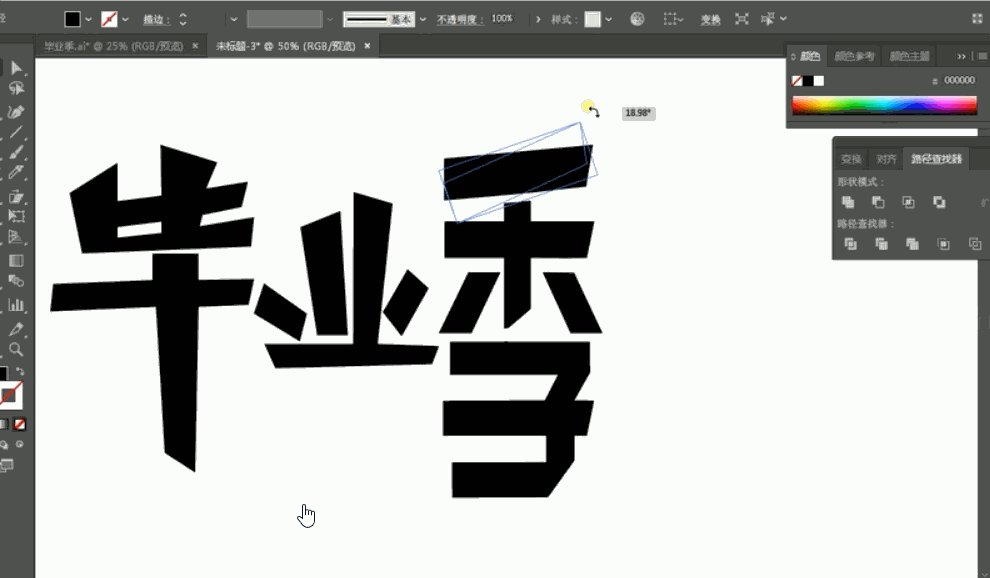Viewport: 990px width, 578px height.
Task: Open the fill color dropdown arrow
Action: pyautogui.click(x=88, y=20)
